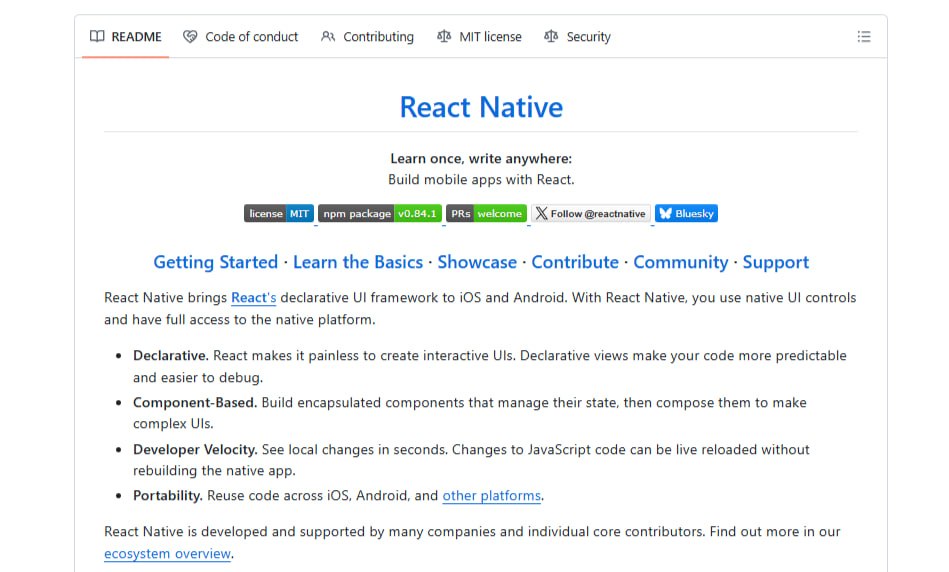Screen dimensions: 949x572
Task: Open the Support link
Action: [775, 262]
